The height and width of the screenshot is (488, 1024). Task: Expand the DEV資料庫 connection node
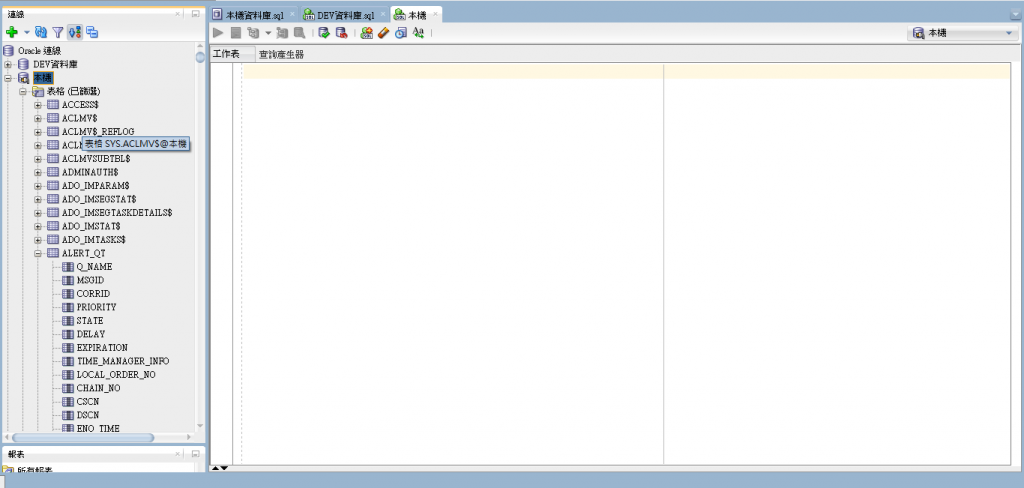(x=8, y=64)
